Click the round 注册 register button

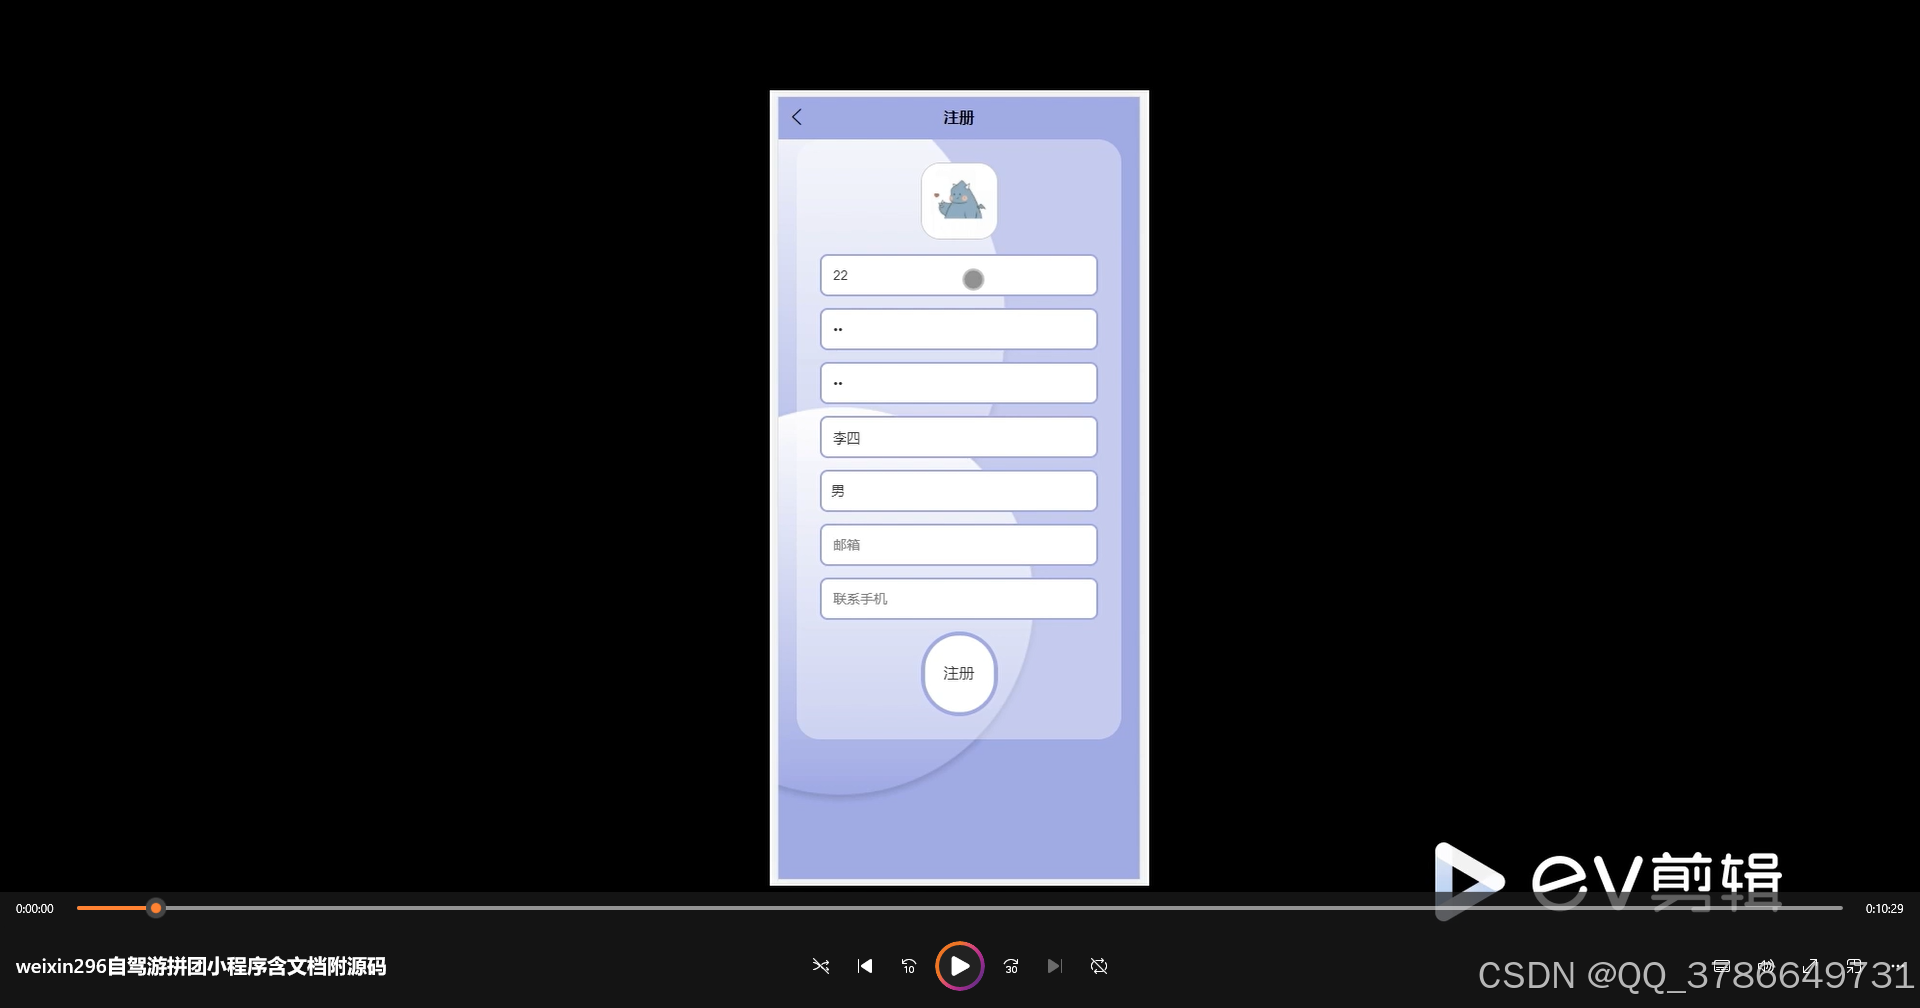point(959,674)
